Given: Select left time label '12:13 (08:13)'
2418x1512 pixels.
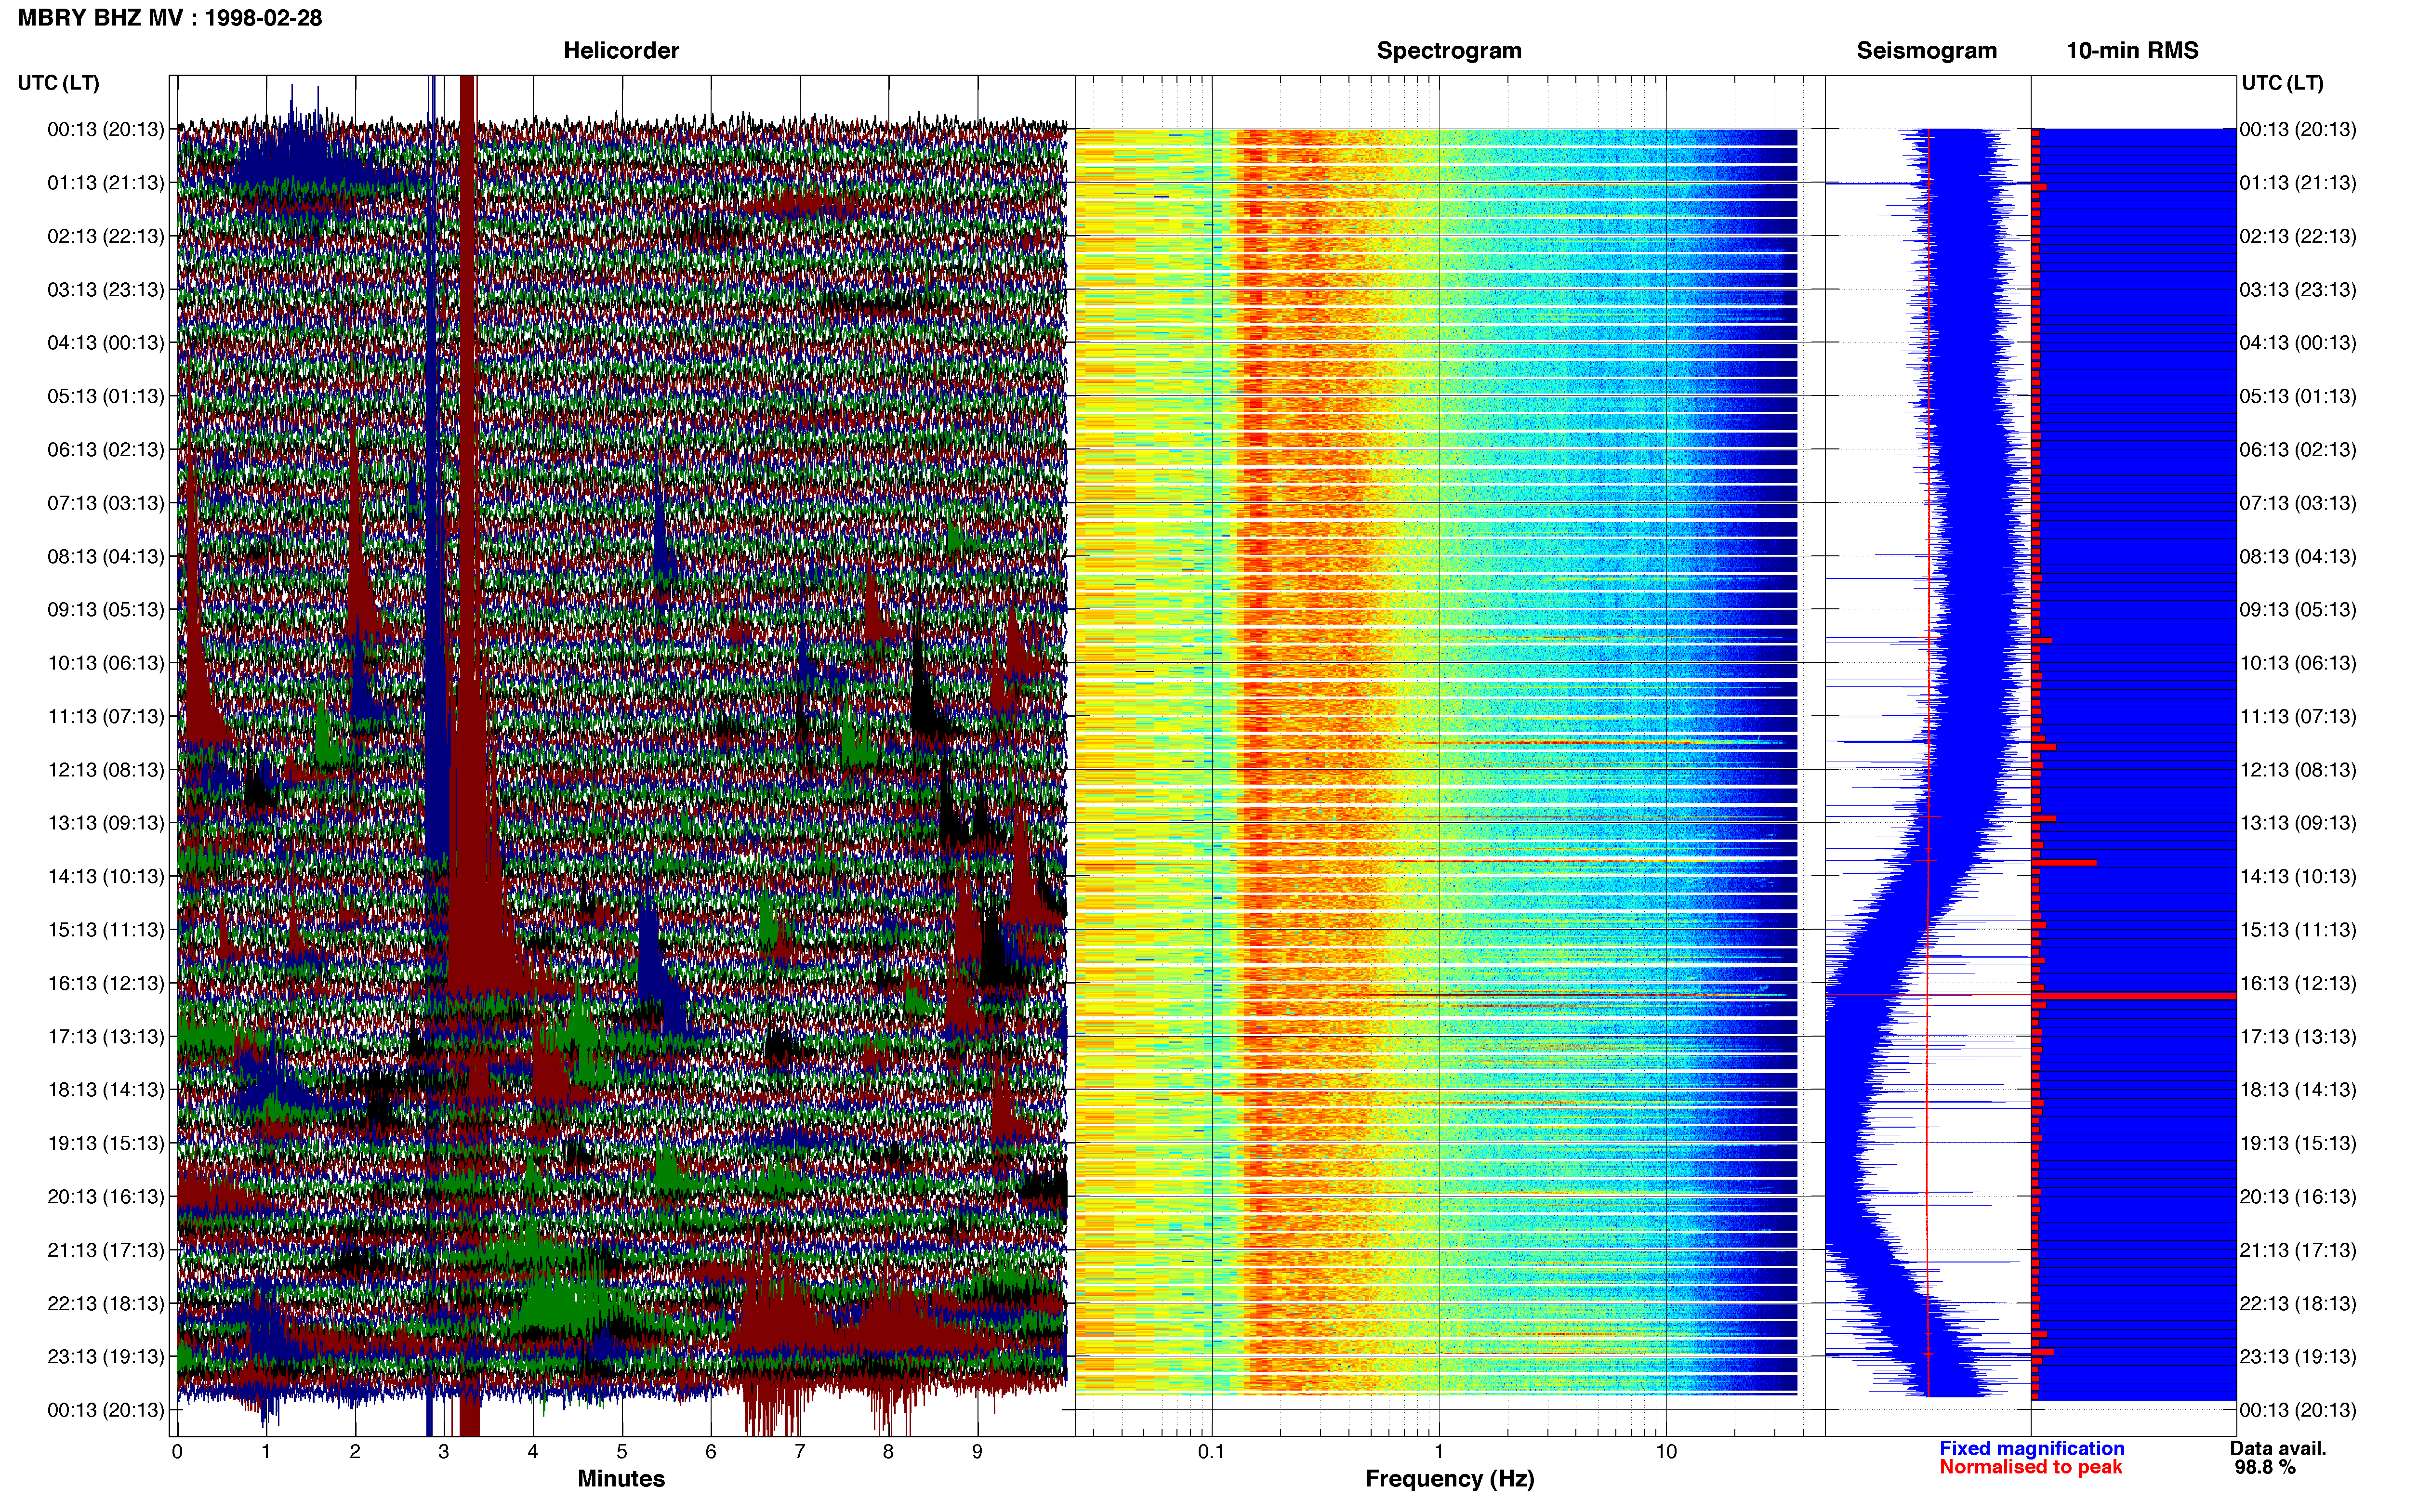Looking at the screenshot, I should 106,770.
